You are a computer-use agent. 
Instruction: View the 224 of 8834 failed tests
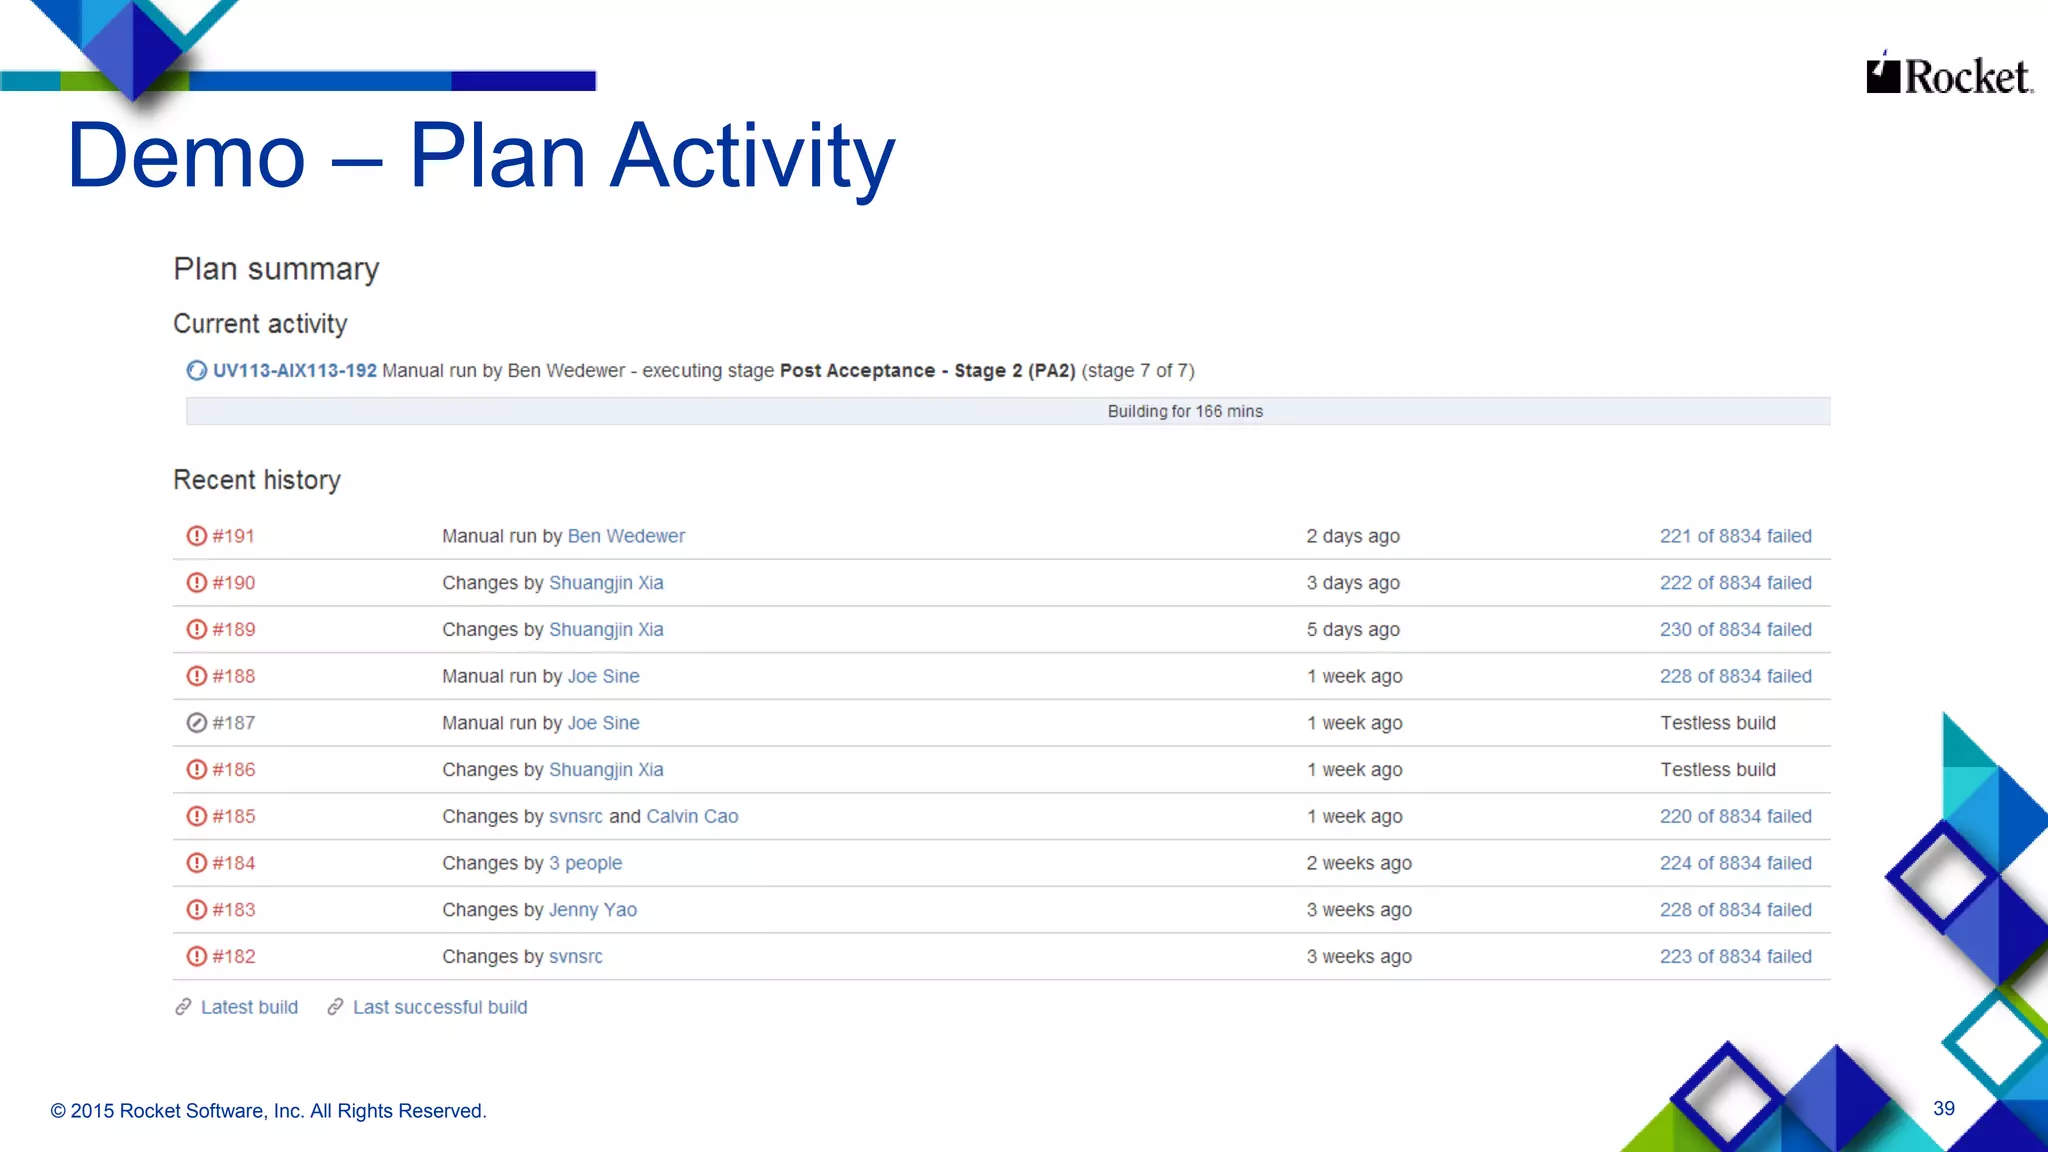click(x=1736, y=863)
